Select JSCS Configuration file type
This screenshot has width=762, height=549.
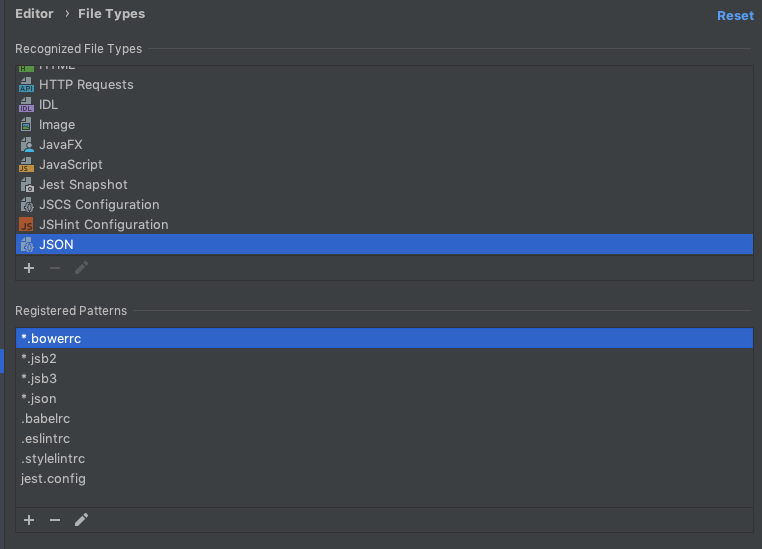coord(384,205)
